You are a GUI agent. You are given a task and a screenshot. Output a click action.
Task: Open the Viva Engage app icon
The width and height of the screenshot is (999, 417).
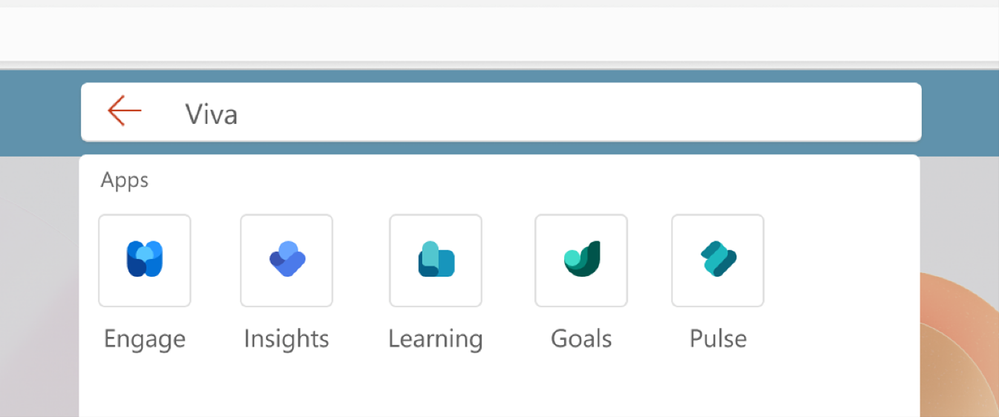(145, 260)
